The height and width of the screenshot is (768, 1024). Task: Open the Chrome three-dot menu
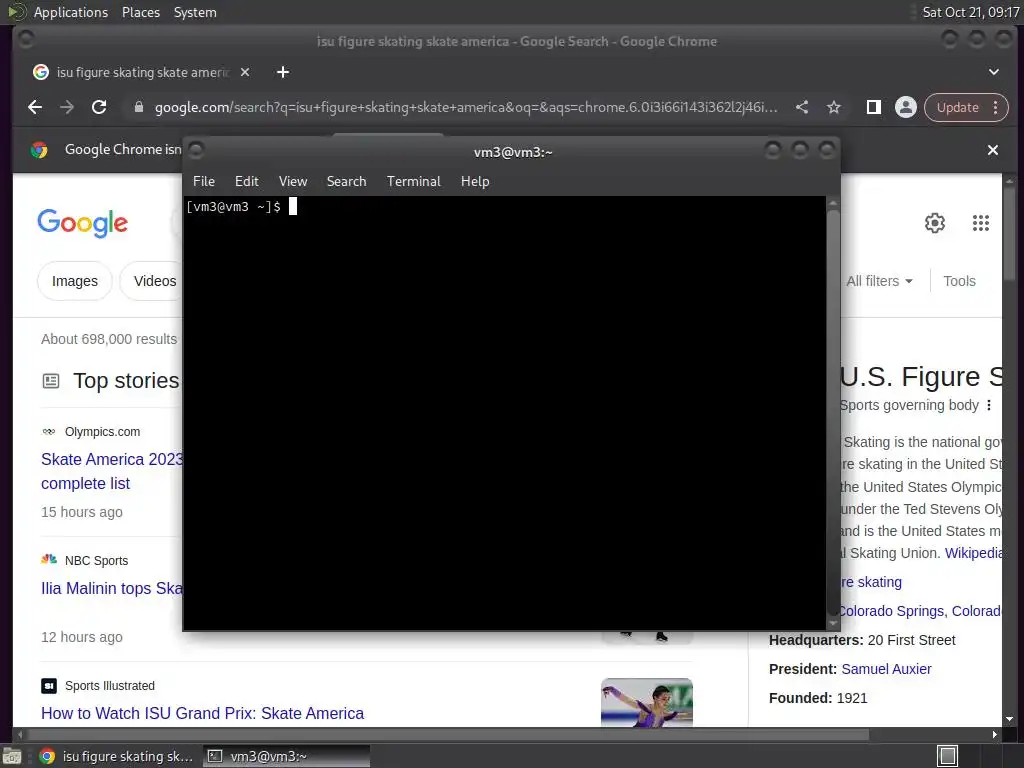996,107
